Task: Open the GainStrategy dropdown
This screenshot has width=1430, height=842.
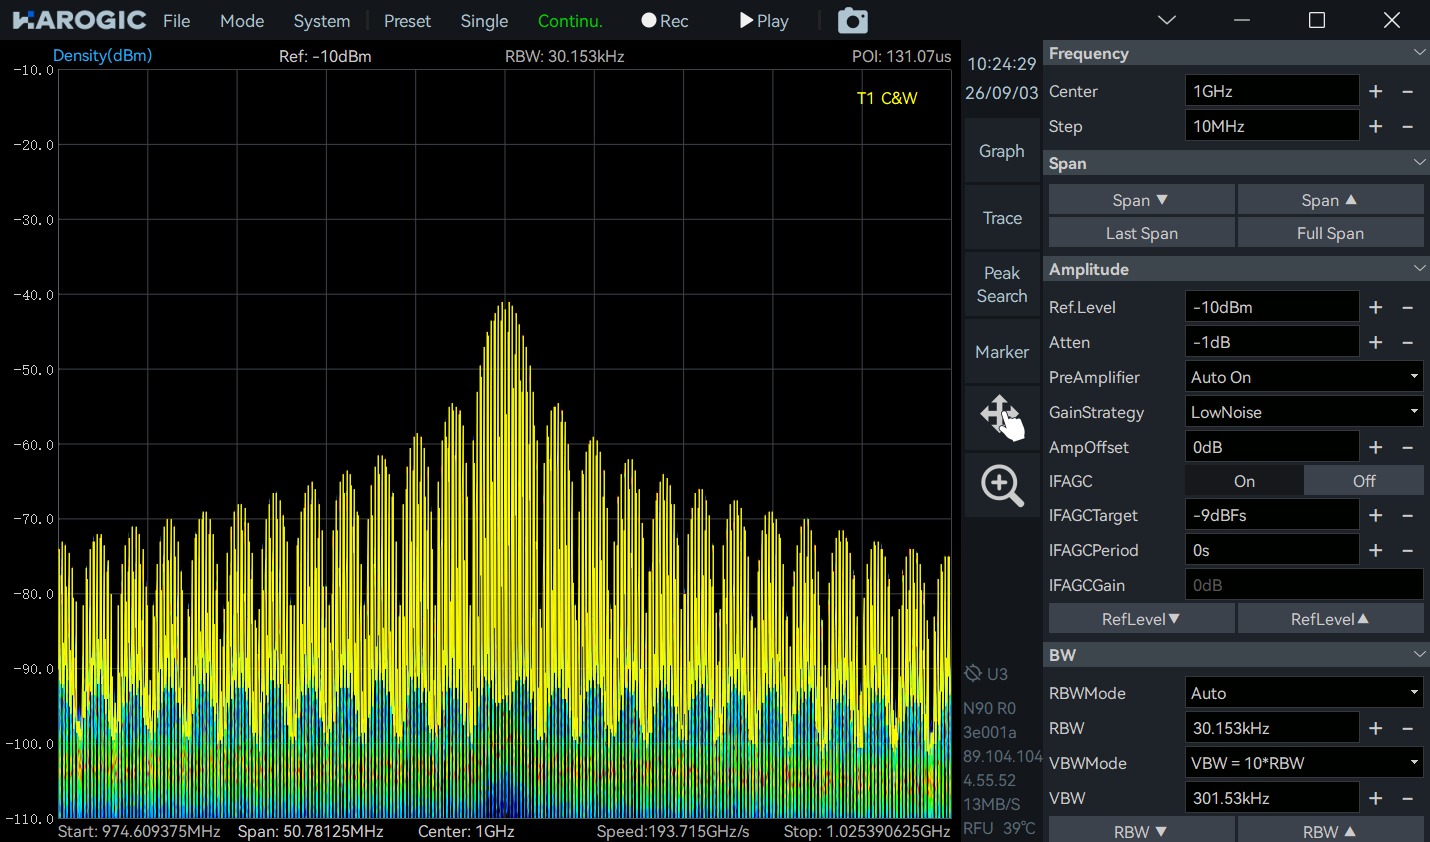Action: click(1304, 412)
